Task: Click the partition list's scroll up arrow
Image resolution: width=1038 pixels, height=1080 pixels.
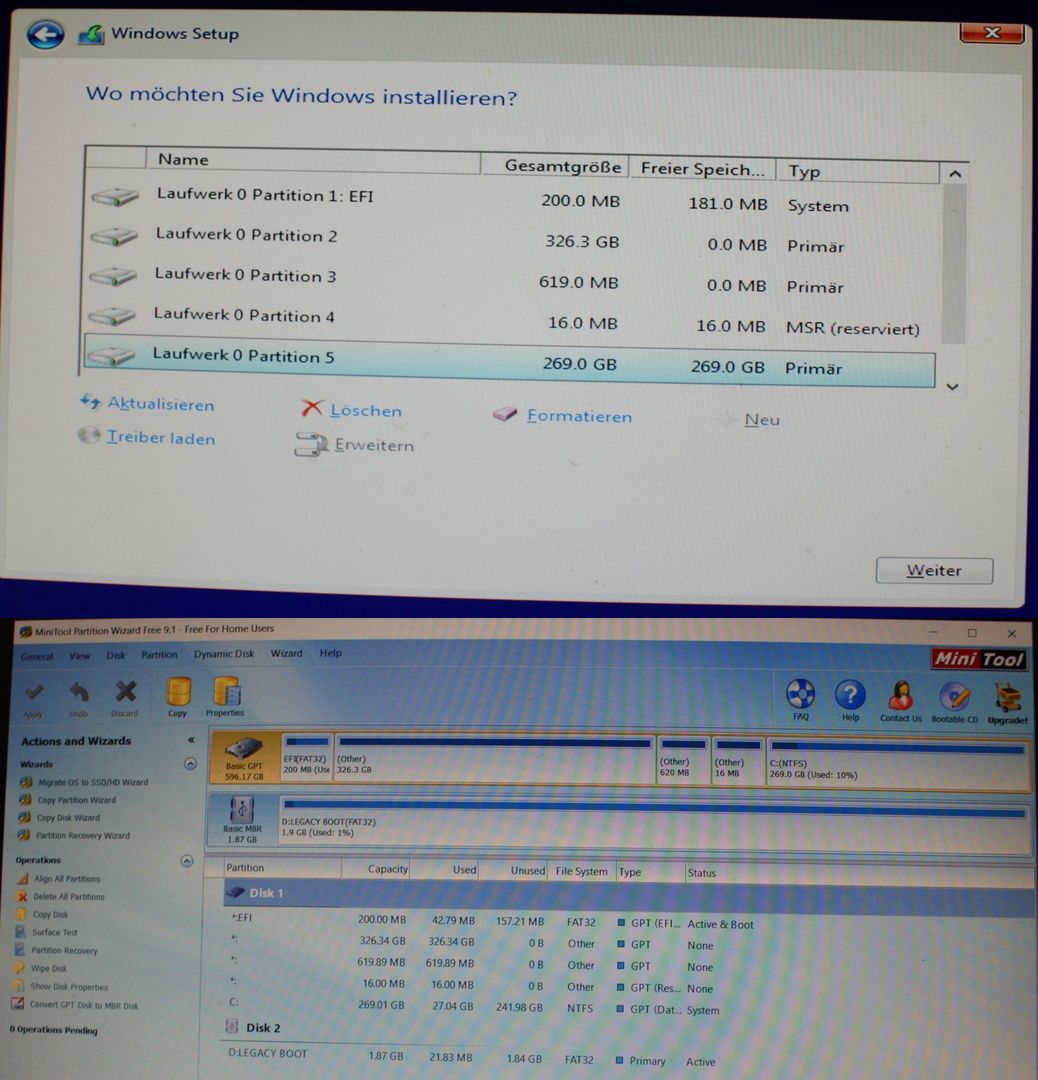Action: tap(955, 174)
